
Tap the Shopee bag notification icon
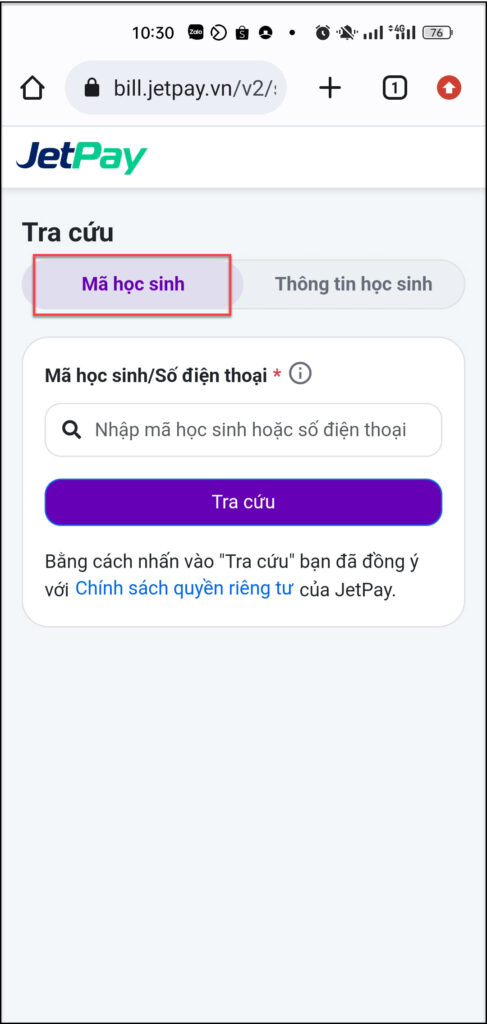[242, 33]
